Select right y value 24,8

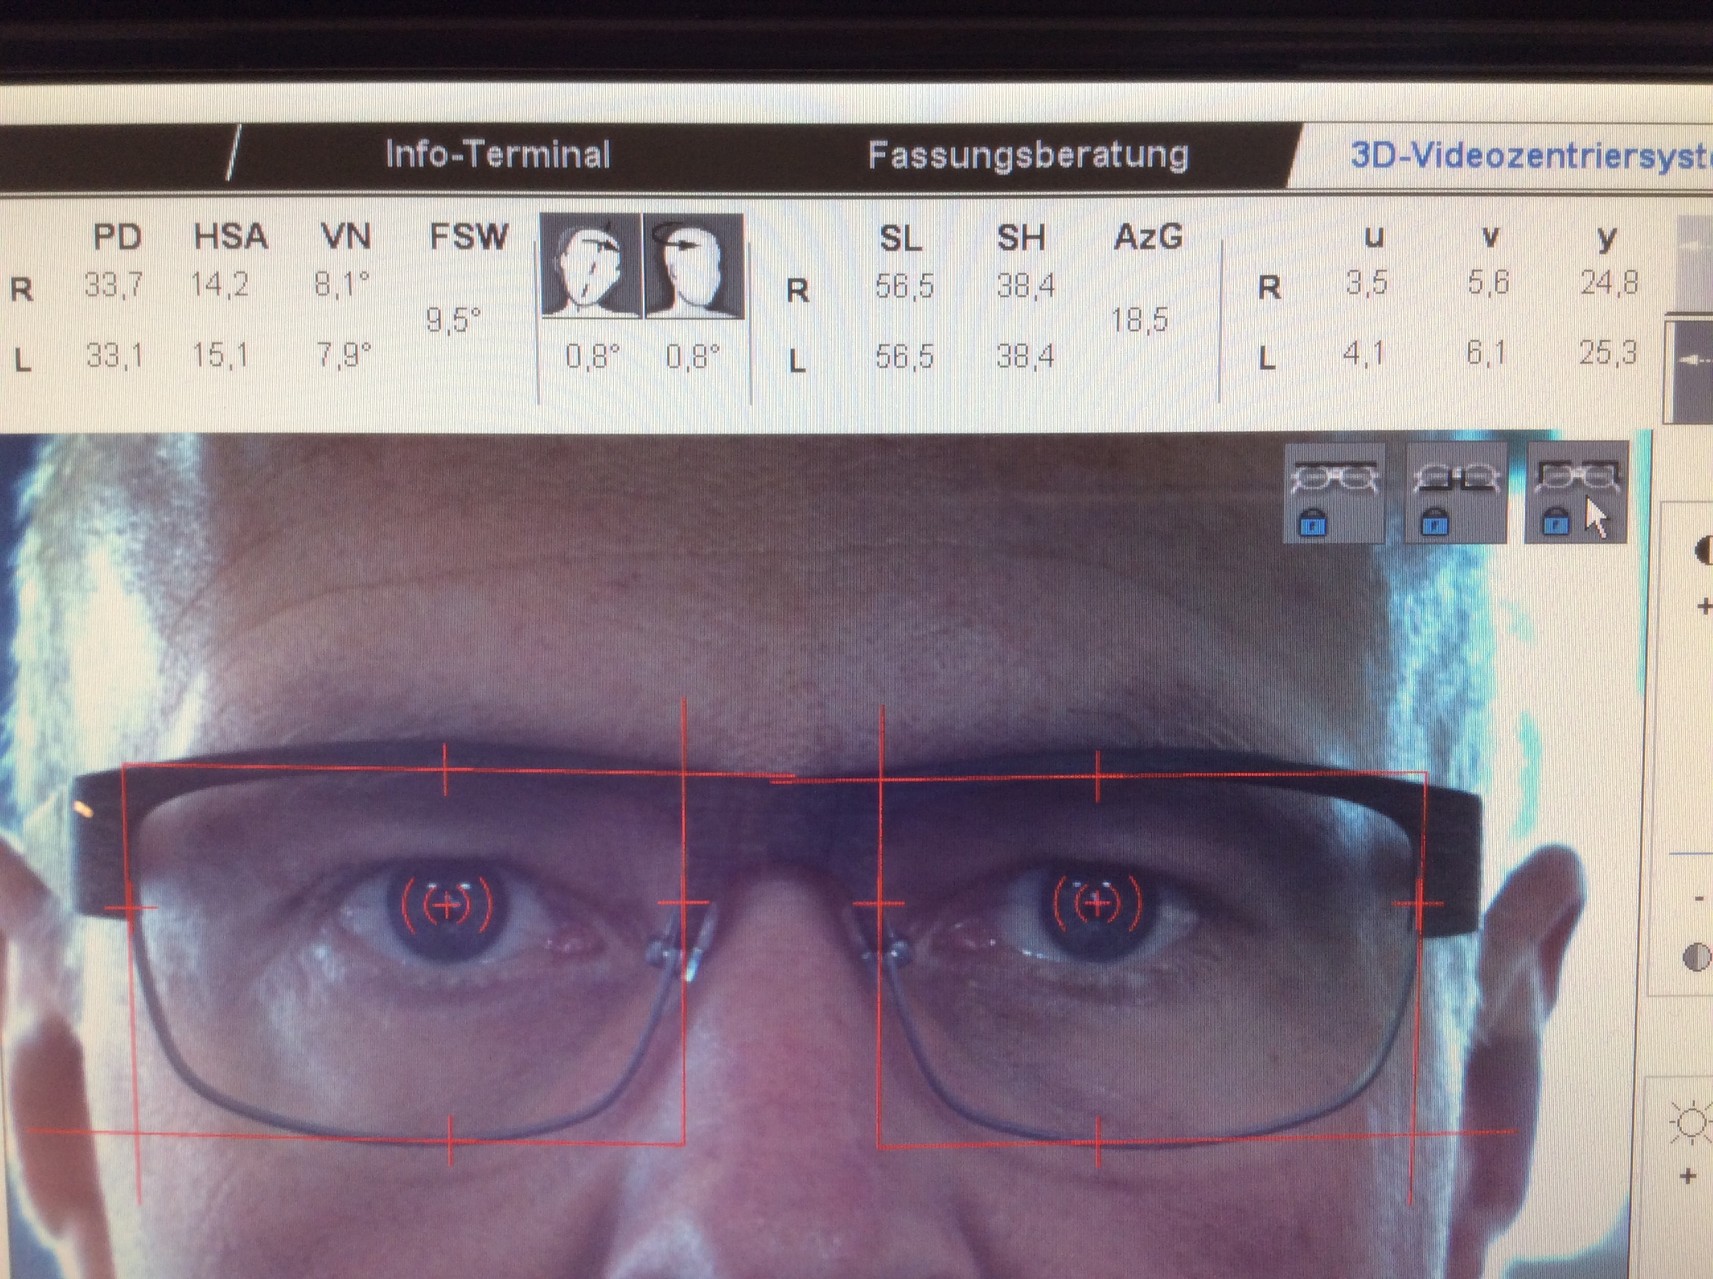pos(1609,283)
